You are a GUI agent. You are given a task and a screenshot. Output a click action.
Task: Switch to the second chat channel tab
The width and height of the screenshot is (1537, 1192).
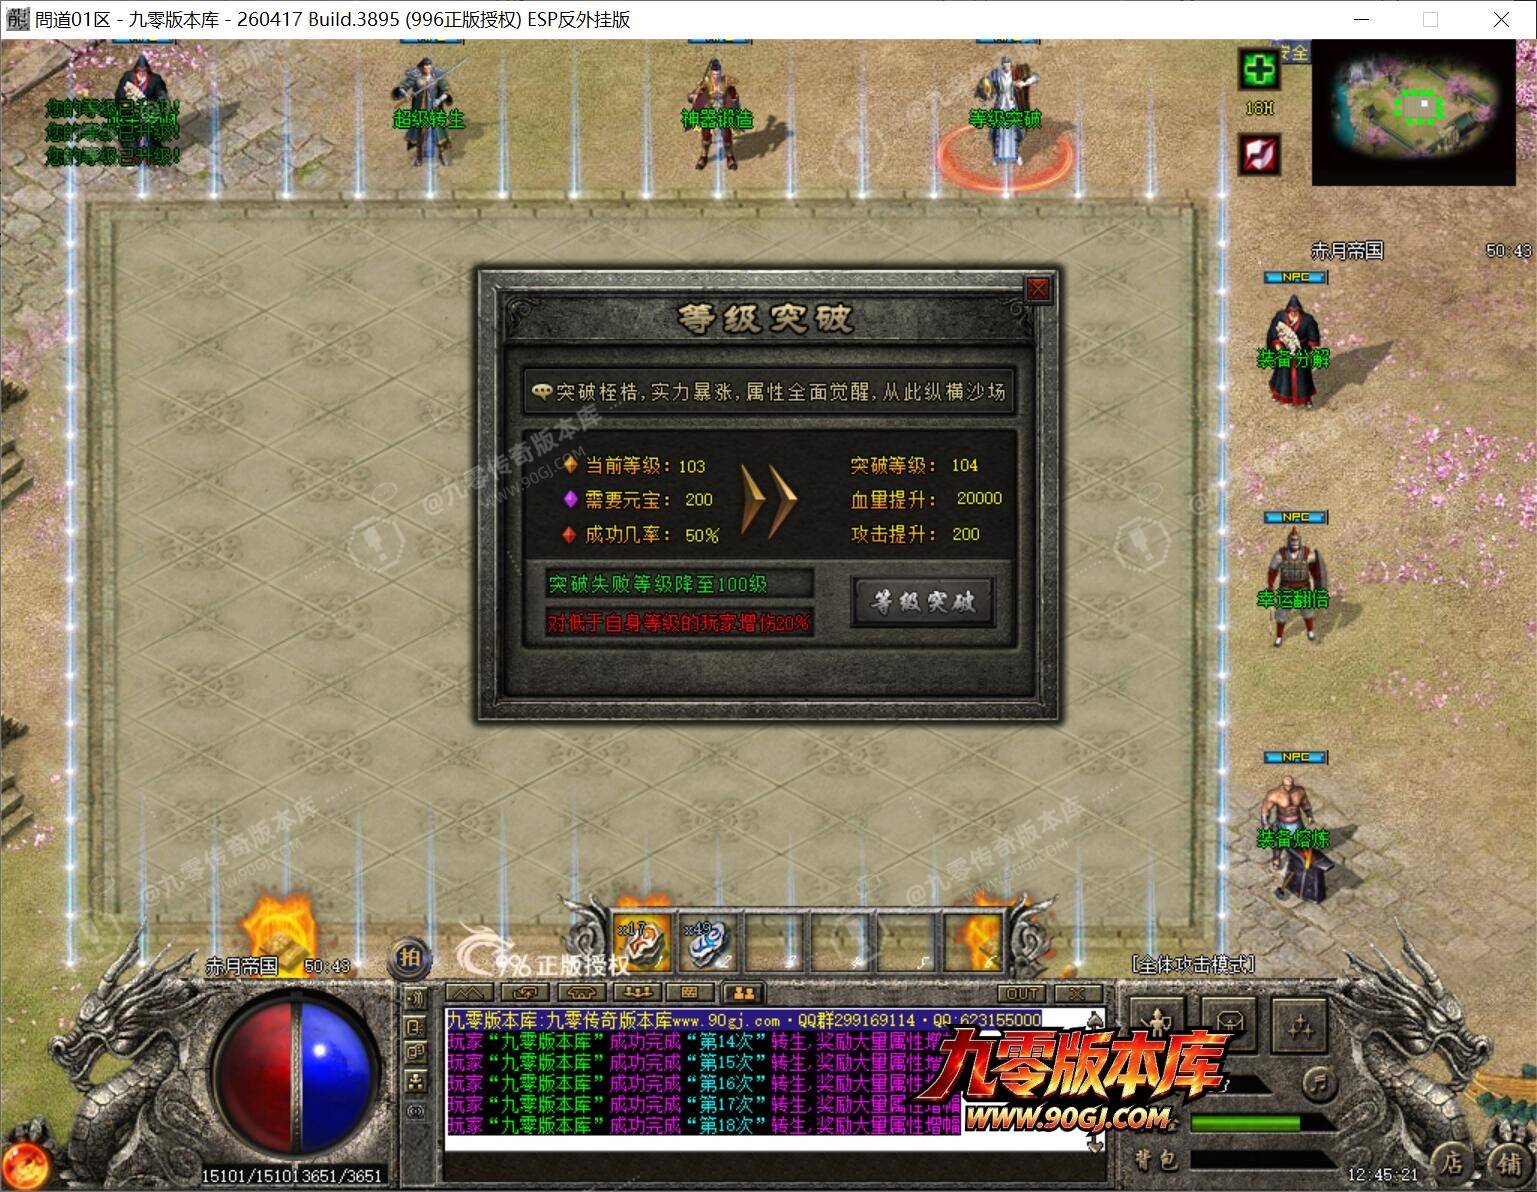[x=525, y=994]
